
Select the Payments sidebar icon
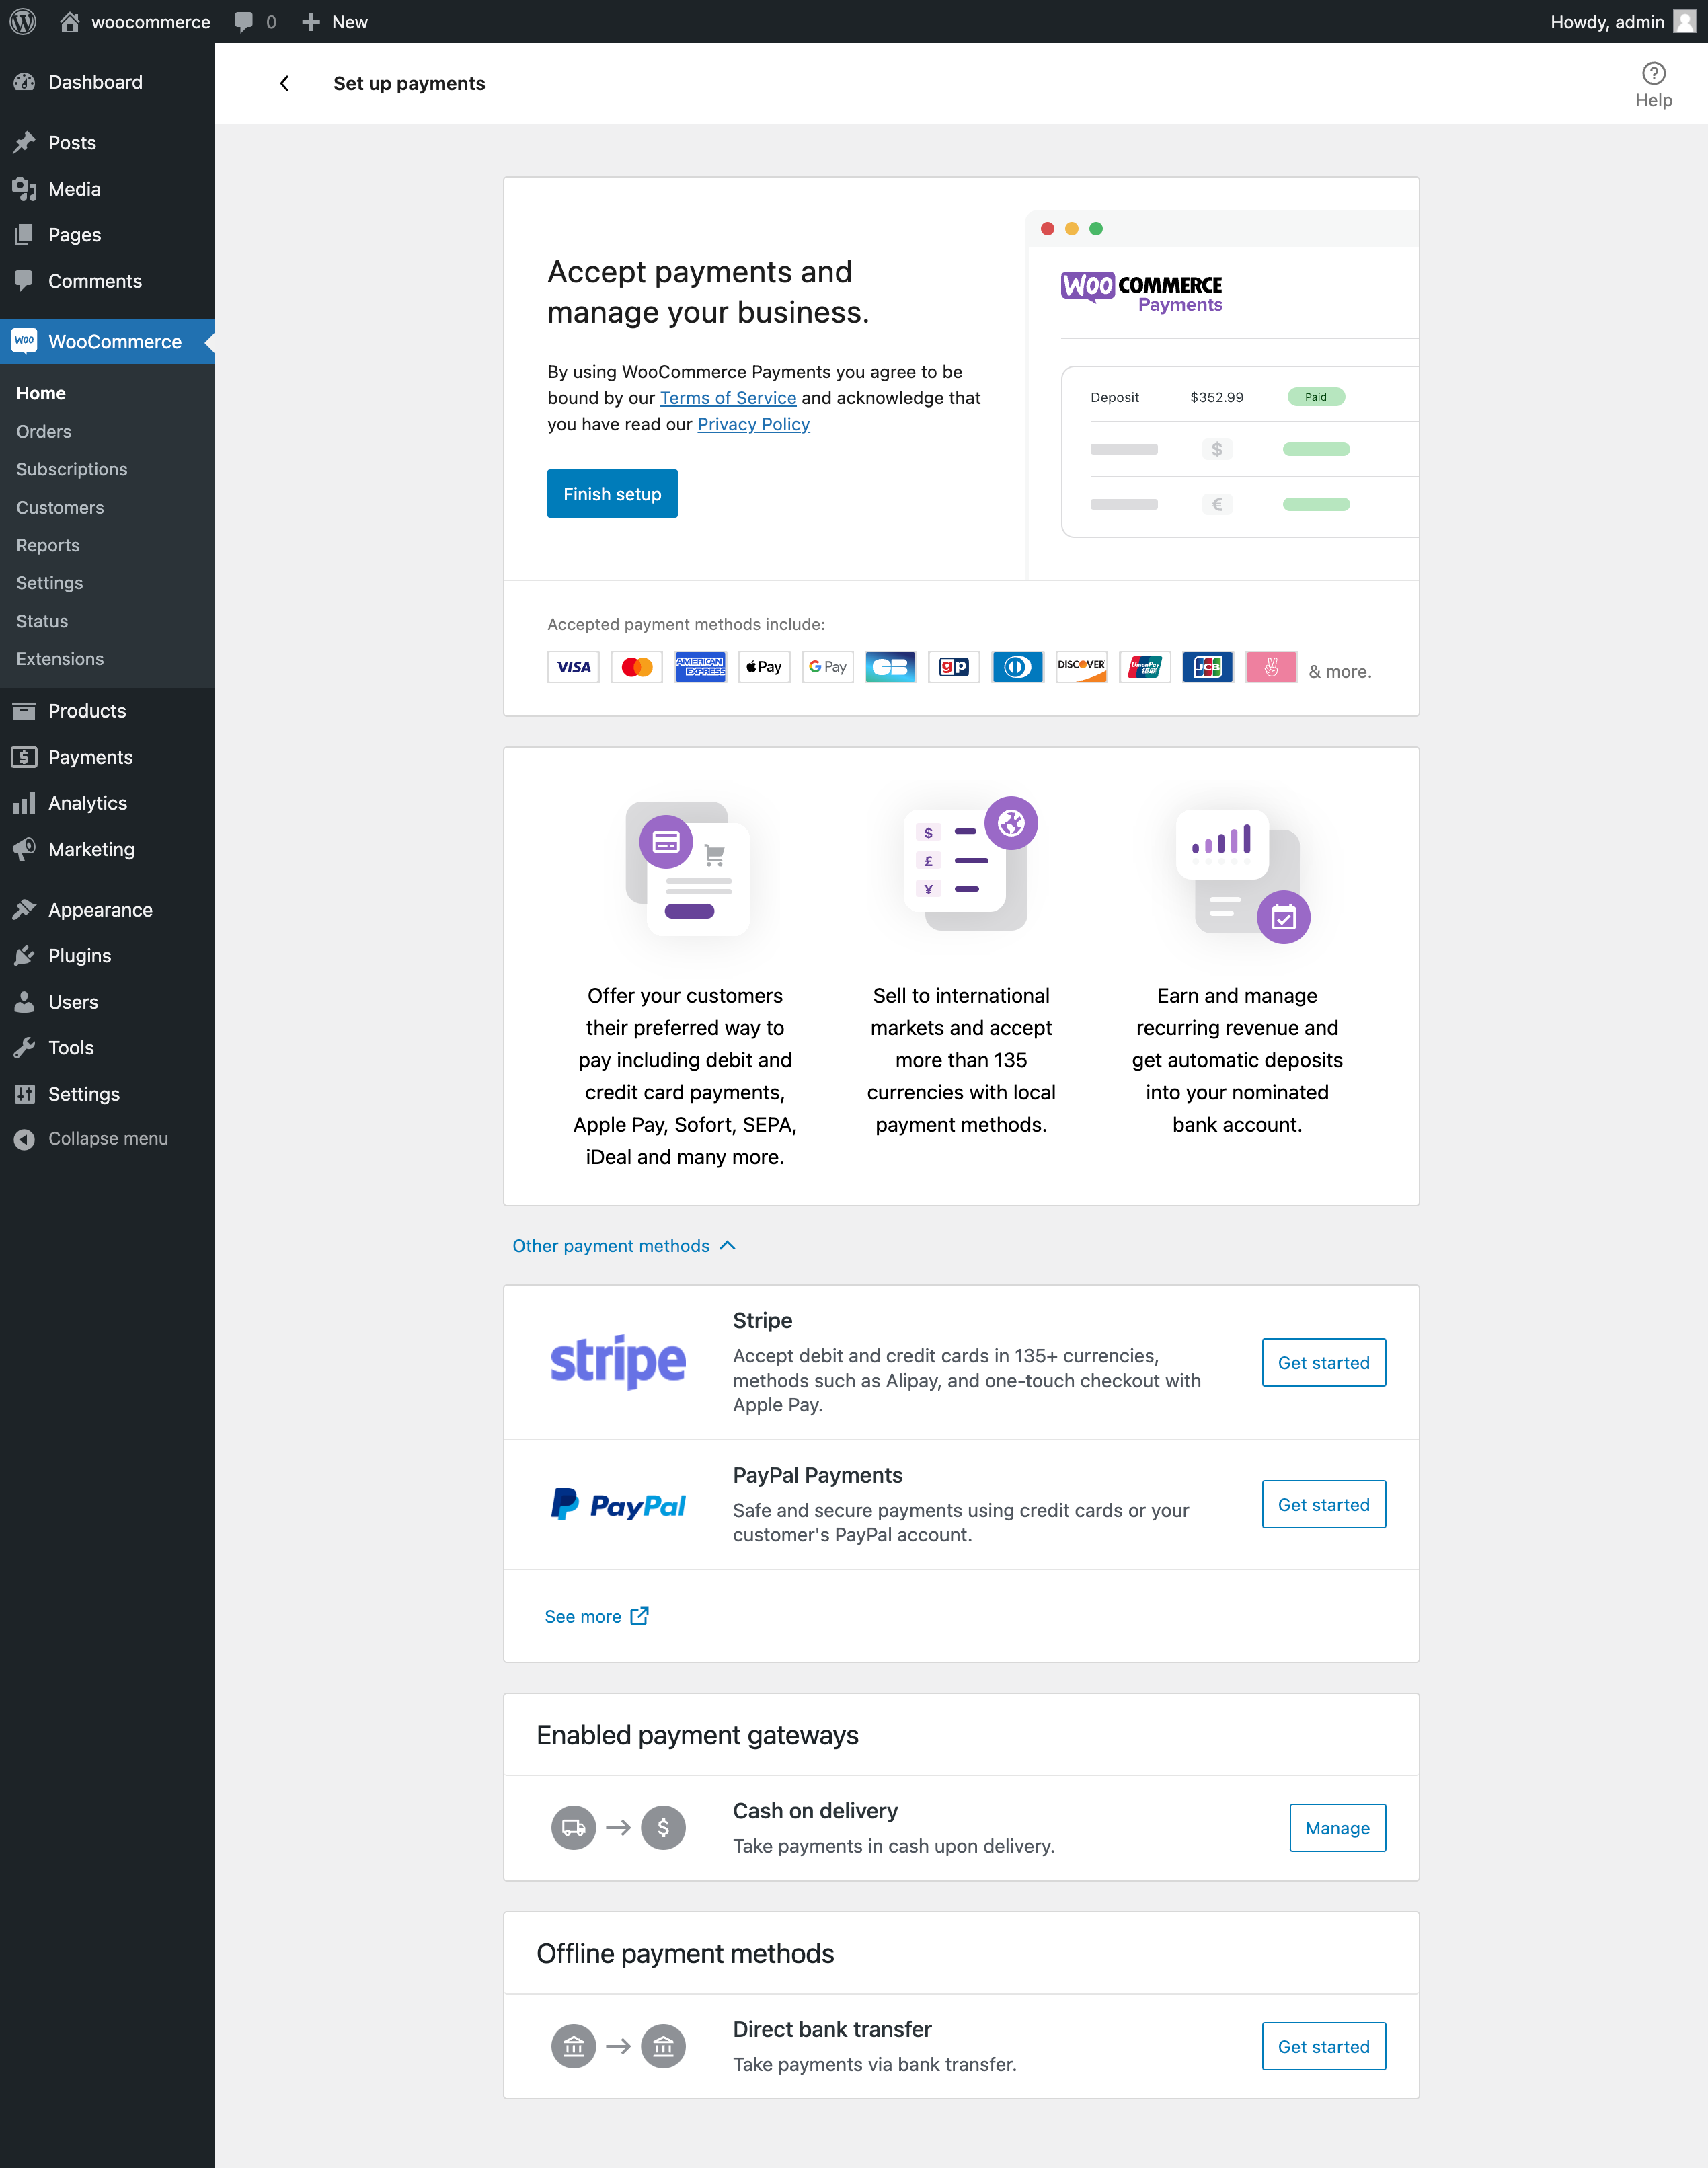pos(25,757)
